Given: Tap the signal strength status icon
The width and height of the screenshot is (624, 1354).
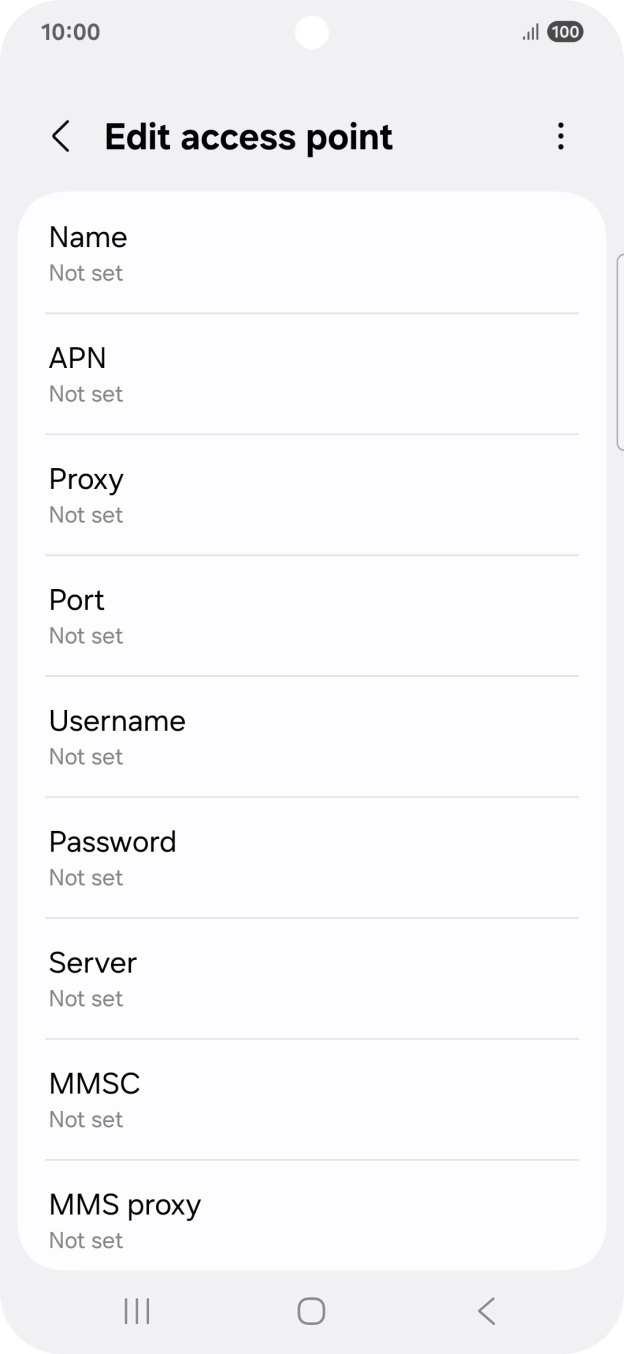Looking at the screenshot, I should [x=530, y=32].
